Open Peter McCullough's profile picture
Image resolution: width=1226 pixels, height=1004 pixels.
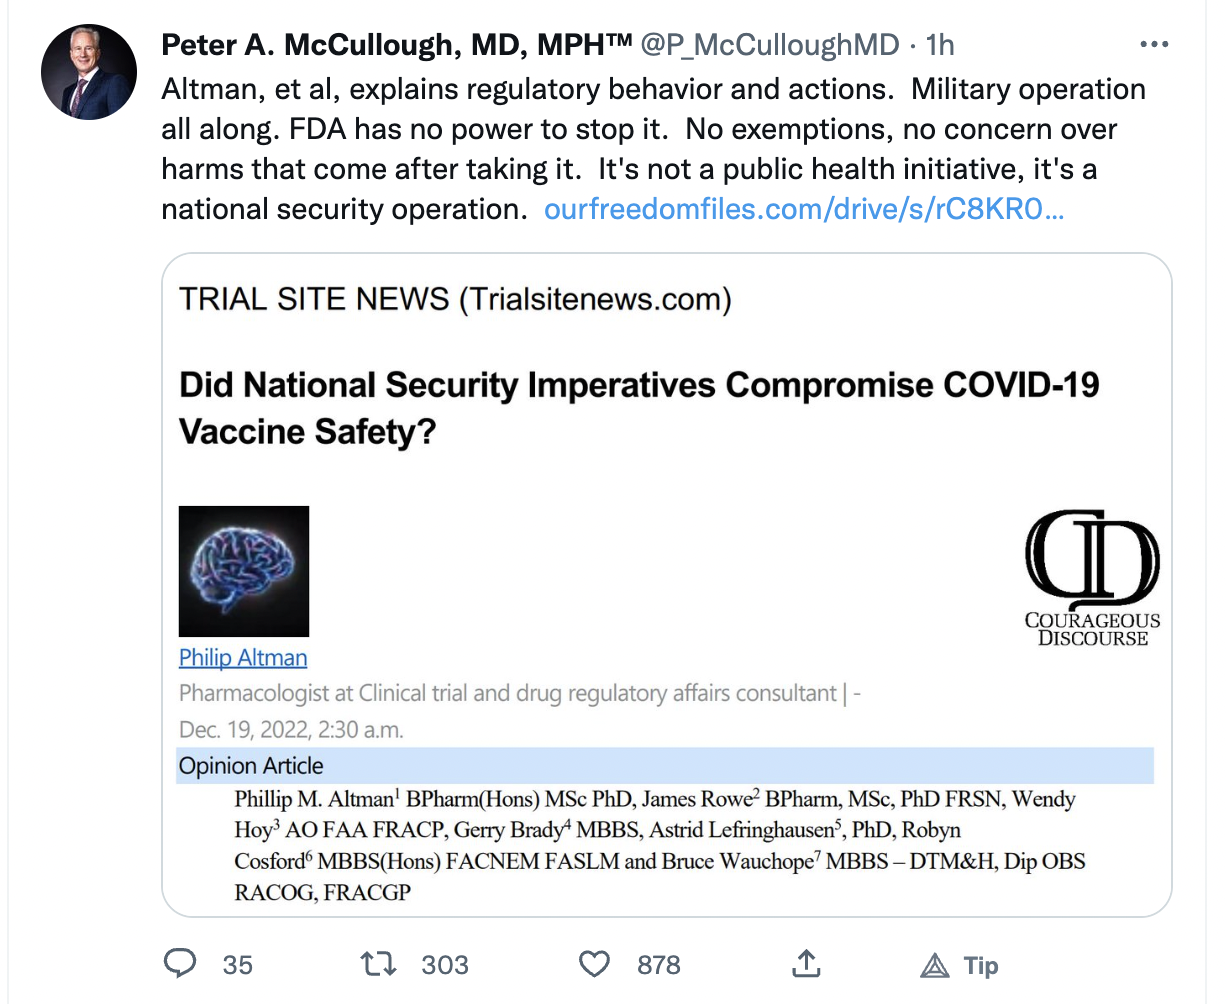89,72
